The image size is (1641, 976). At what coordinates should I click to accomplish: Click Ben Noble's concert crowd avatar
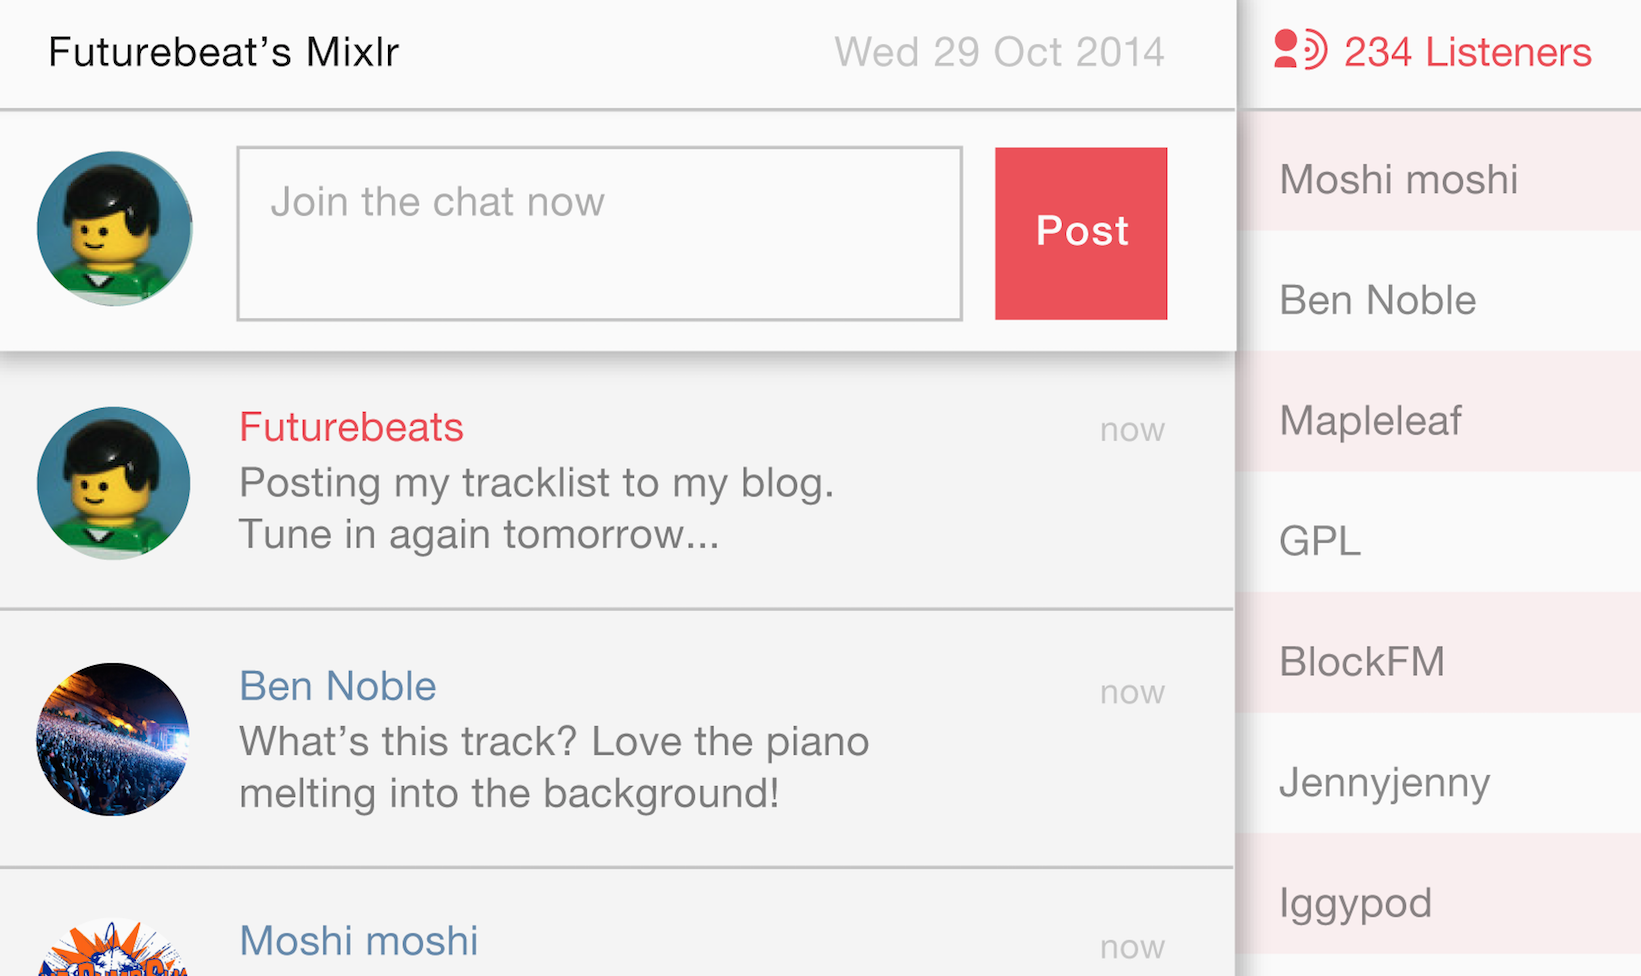pyautogui.click(x=113, y=739)
